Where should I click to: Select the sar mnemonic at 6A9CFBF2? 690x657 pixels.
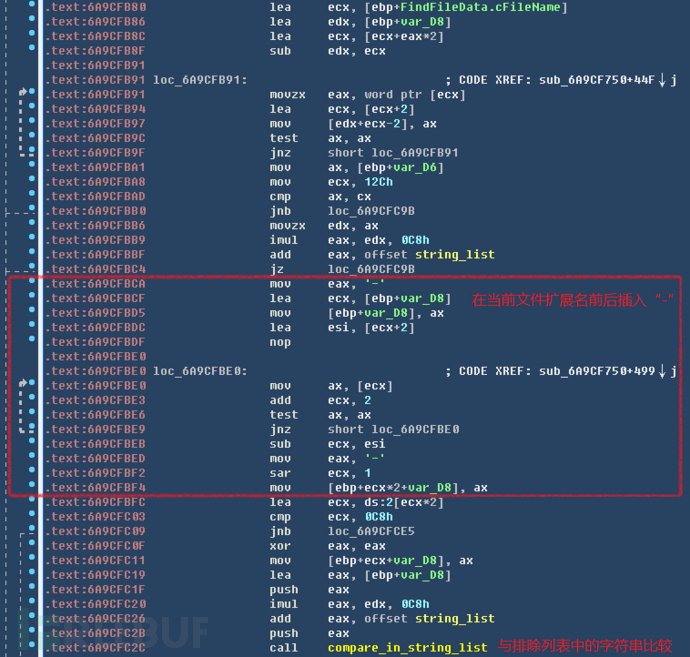(280, 473)
